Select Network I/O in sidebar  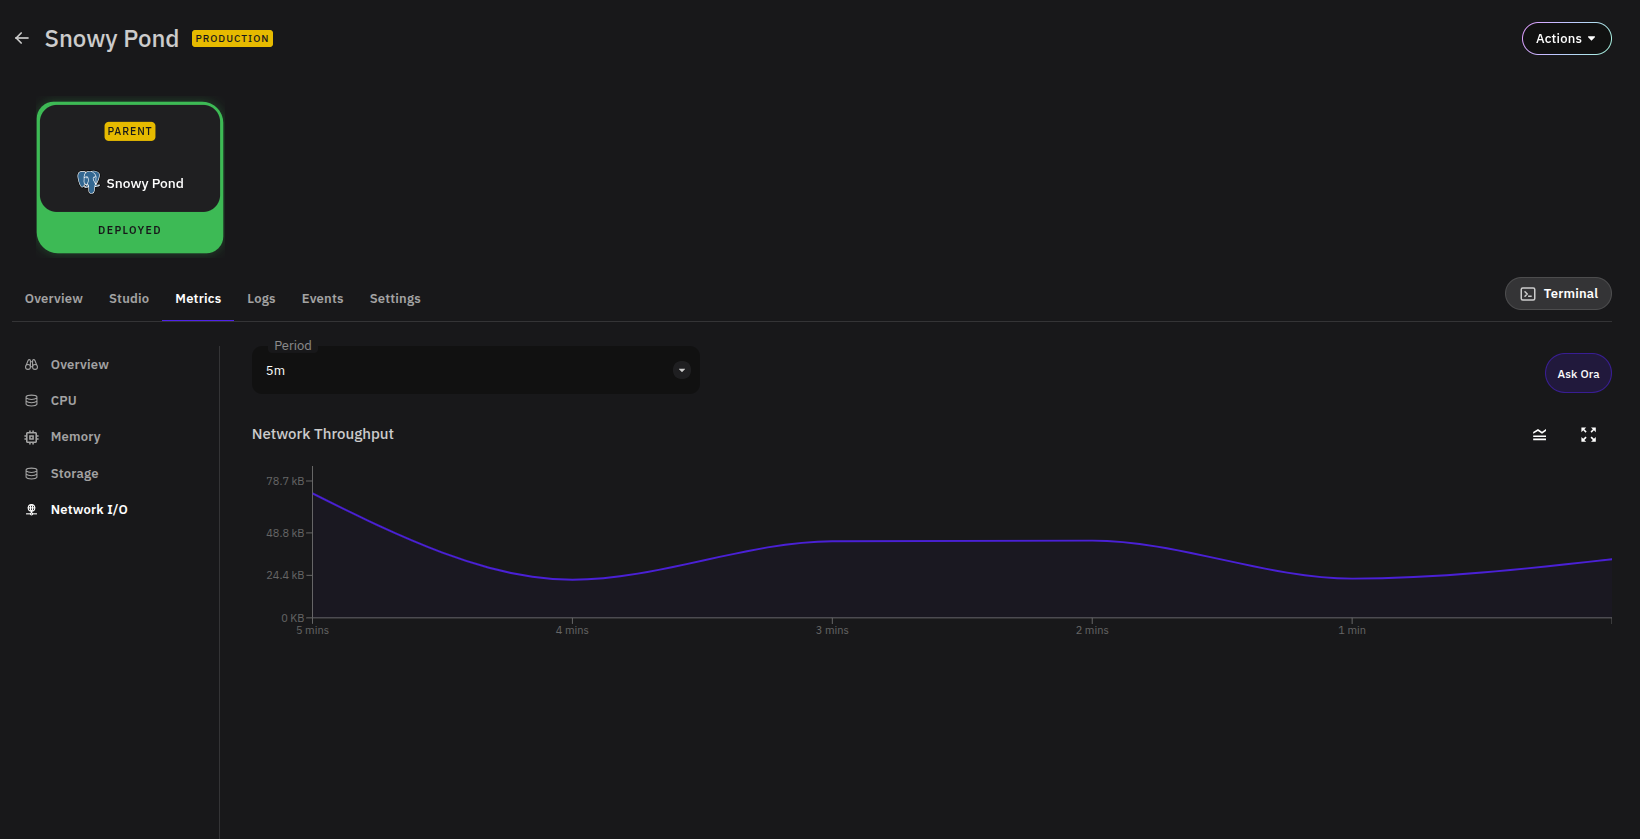pos(89,509)
